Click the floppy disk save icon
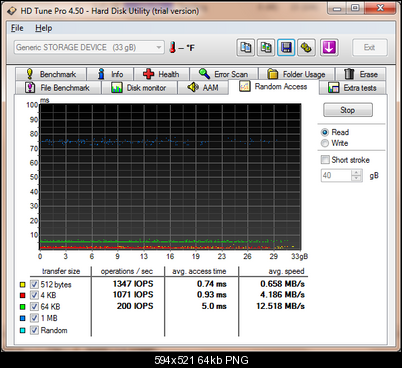 (x=286, y=48)
